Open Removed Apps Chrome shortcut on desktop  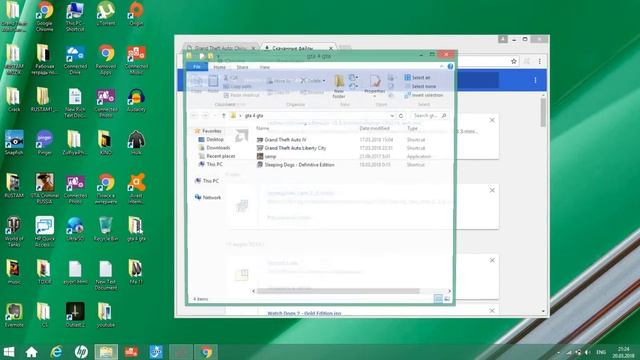click(x=106, y=60)
